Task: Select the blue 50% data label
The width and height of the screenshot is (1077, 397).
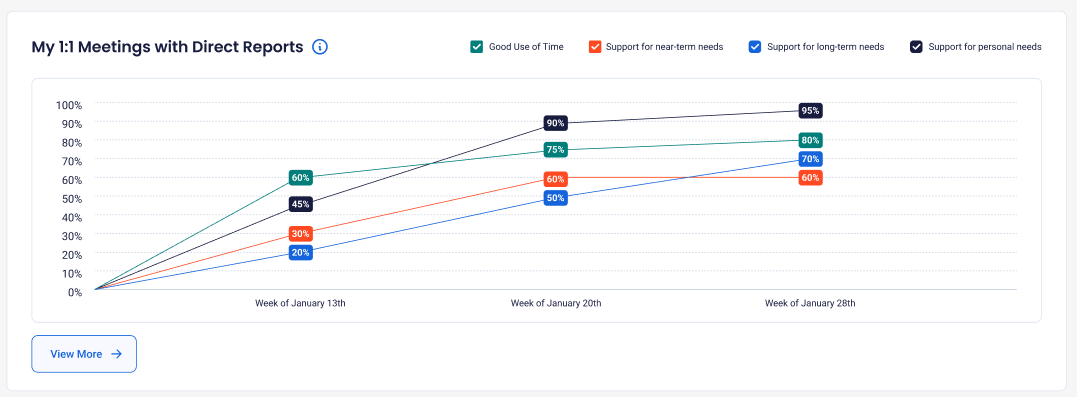Action: tap(555, 198)
